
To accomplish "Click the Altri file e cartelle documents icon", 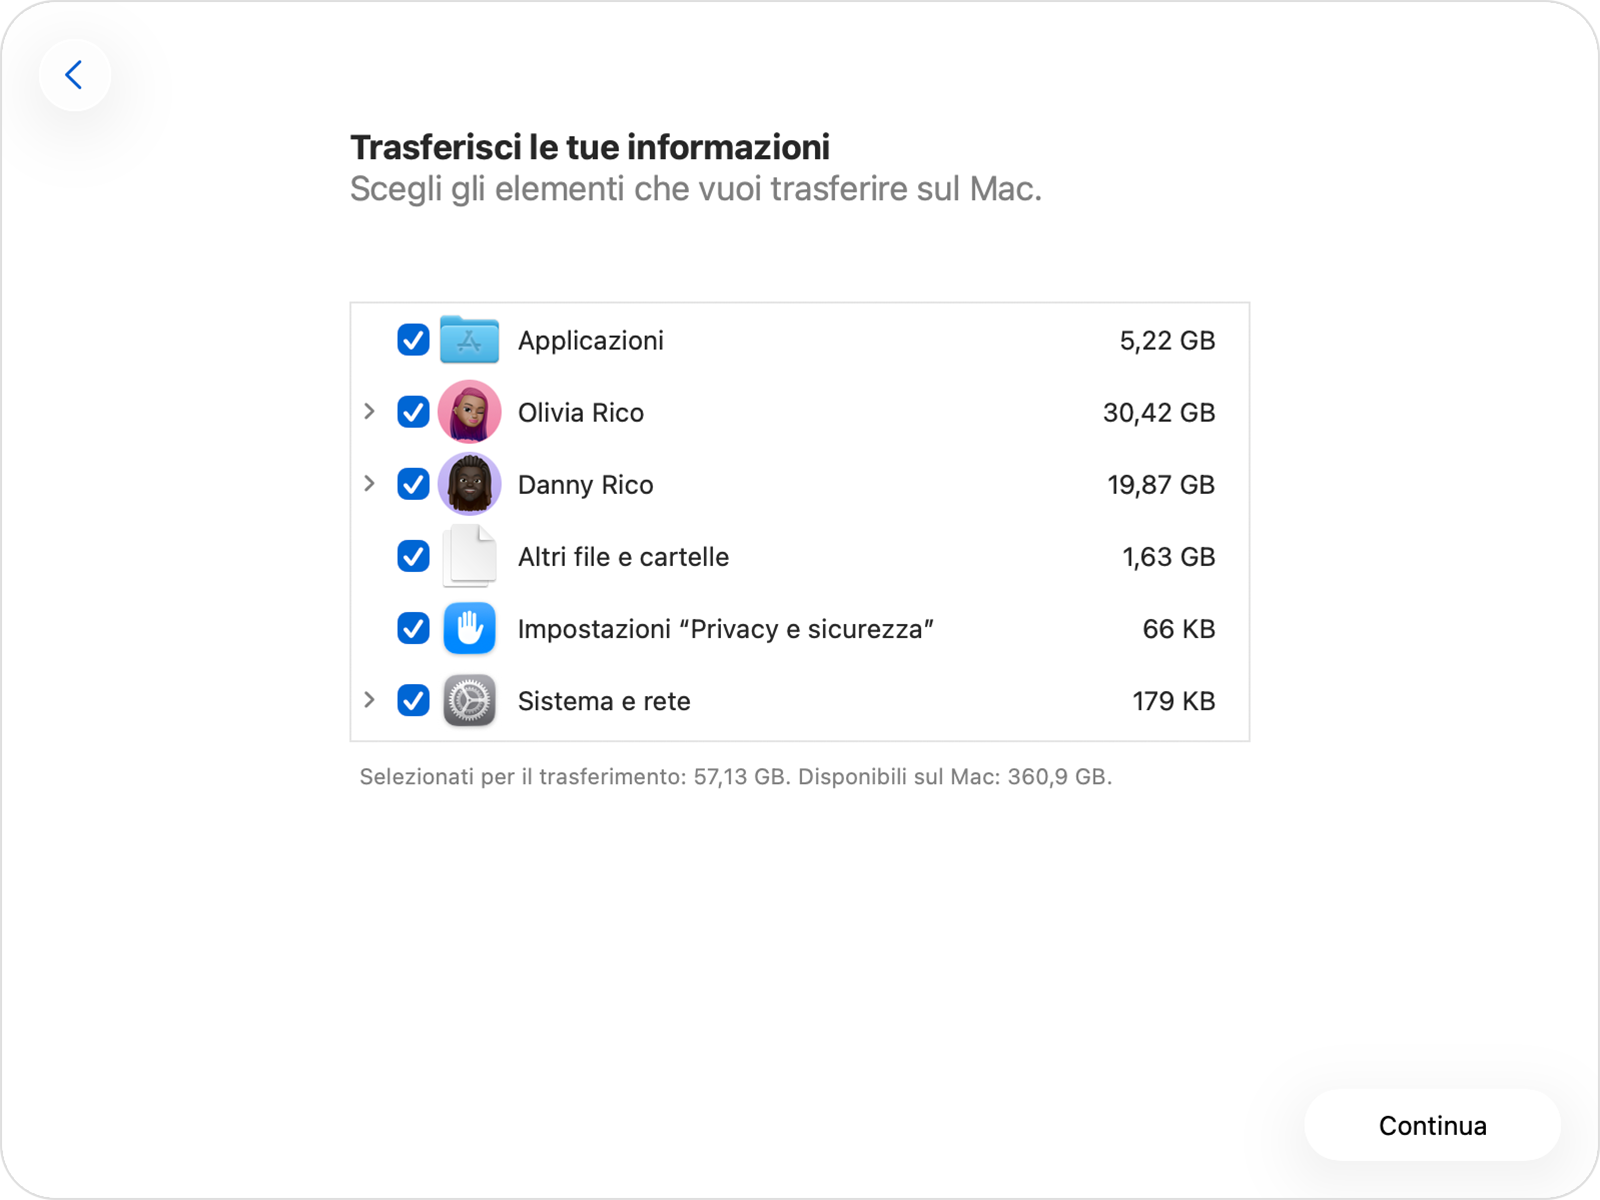I will (469, 556).
